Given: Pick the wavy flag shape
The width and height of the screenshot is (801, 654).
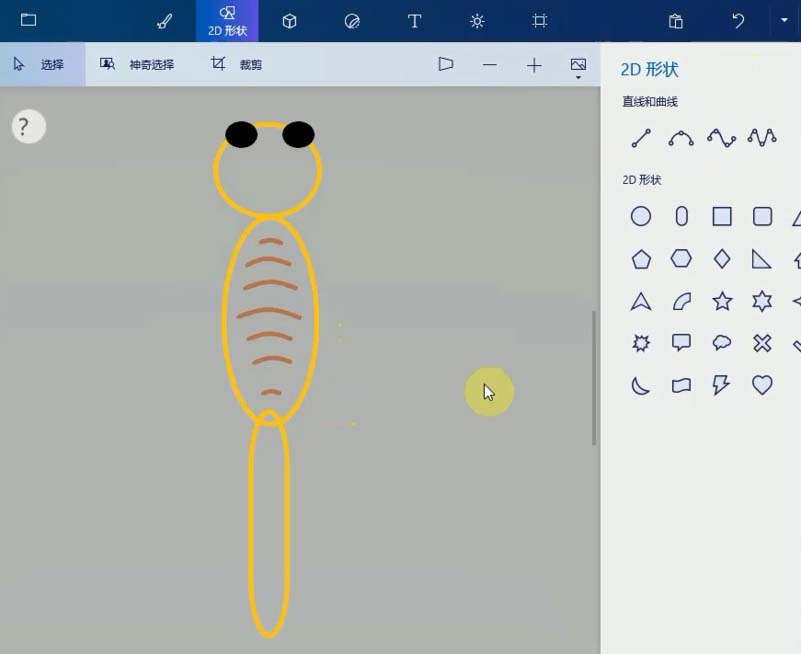Looking at the screenshot, I should coord(681,385).
